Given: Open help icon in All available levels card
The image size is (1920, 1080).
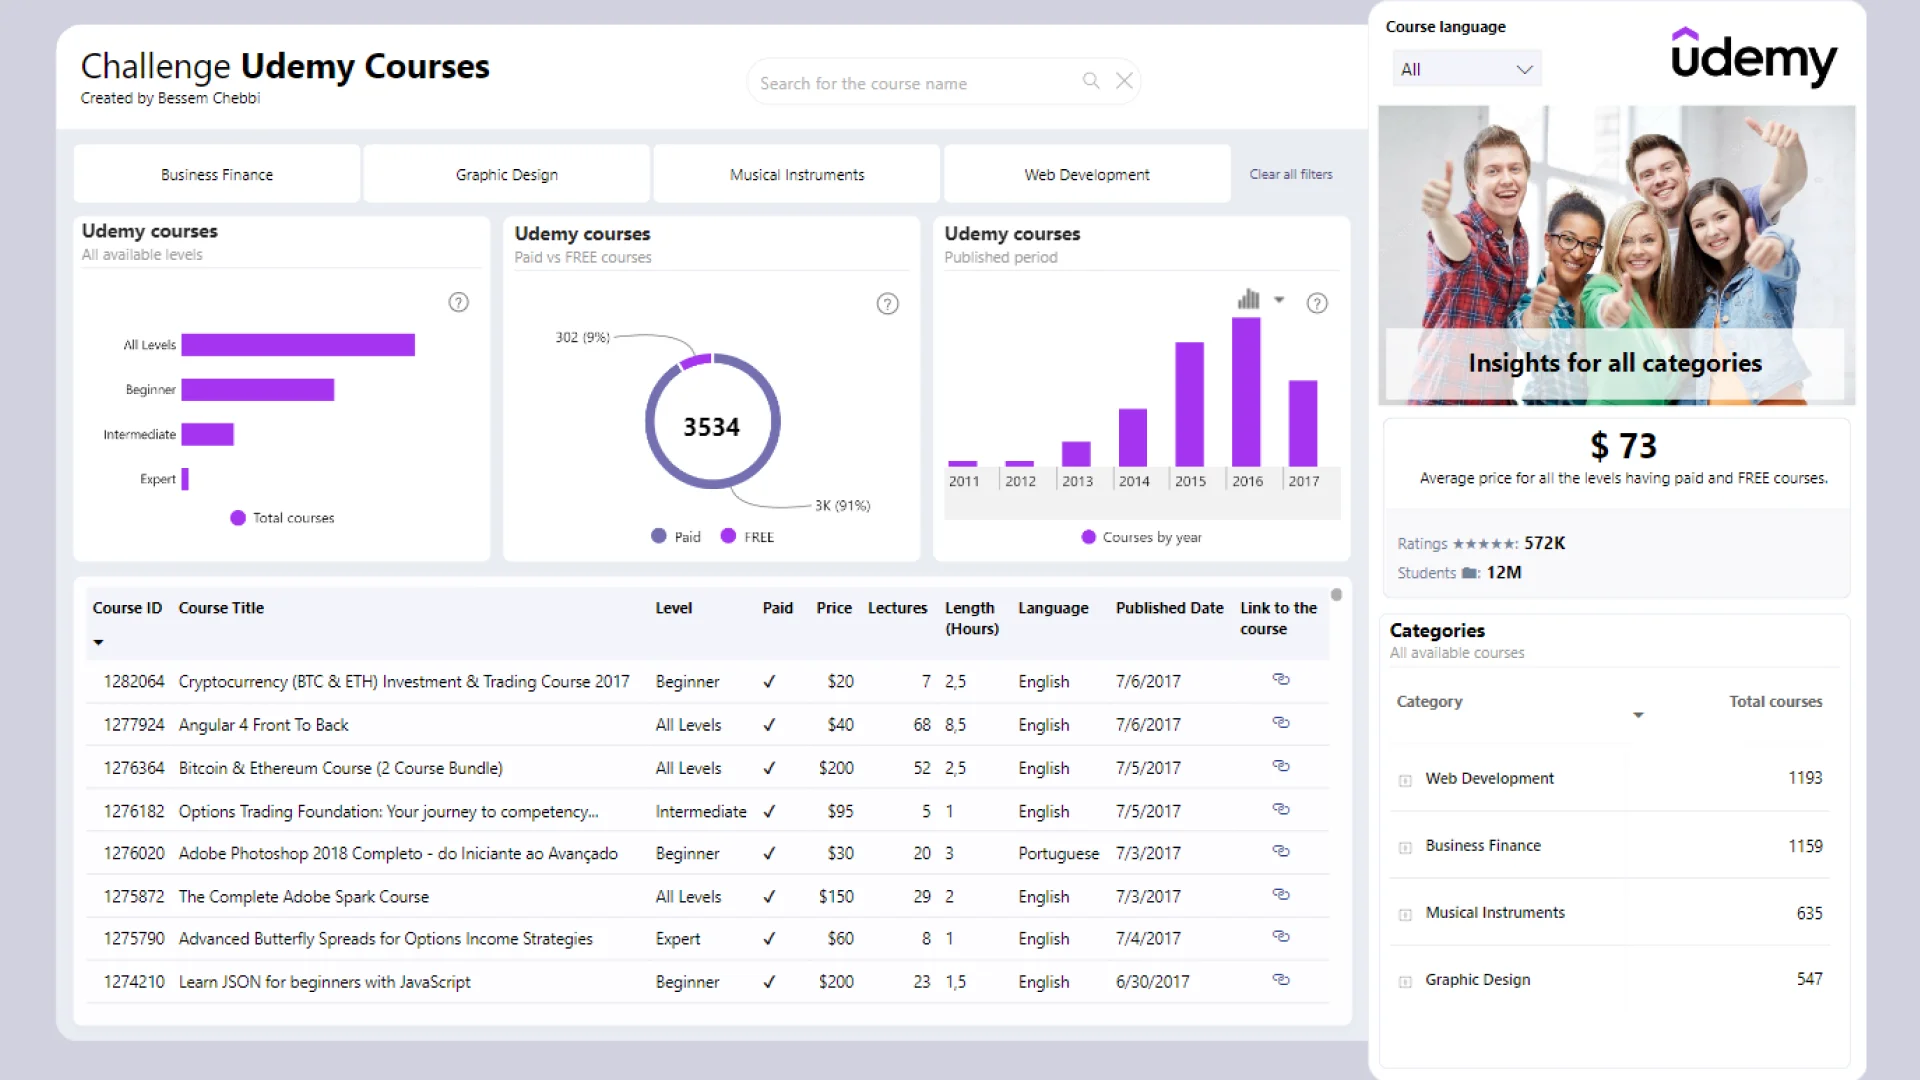Looking at the screenshot, I should 458,302.
